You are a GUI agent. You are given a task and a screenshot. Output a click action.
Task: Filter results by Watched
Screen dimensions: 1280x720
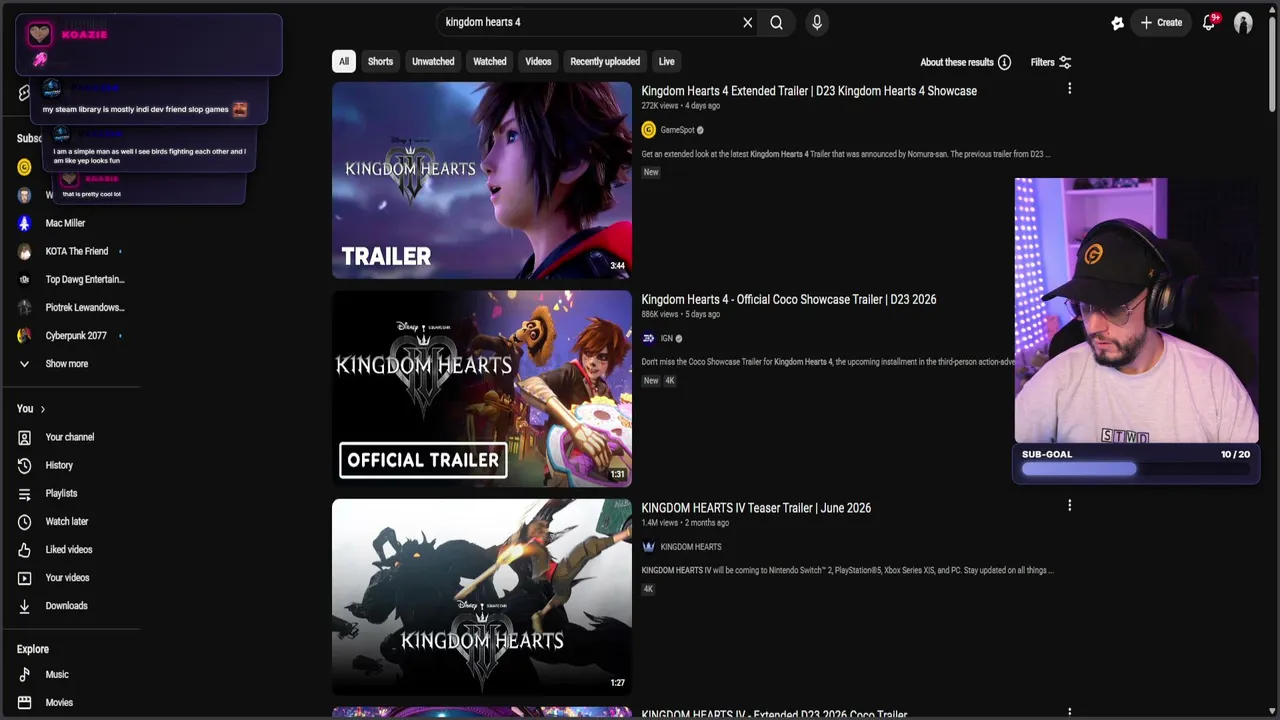click(x=490, y=62)
